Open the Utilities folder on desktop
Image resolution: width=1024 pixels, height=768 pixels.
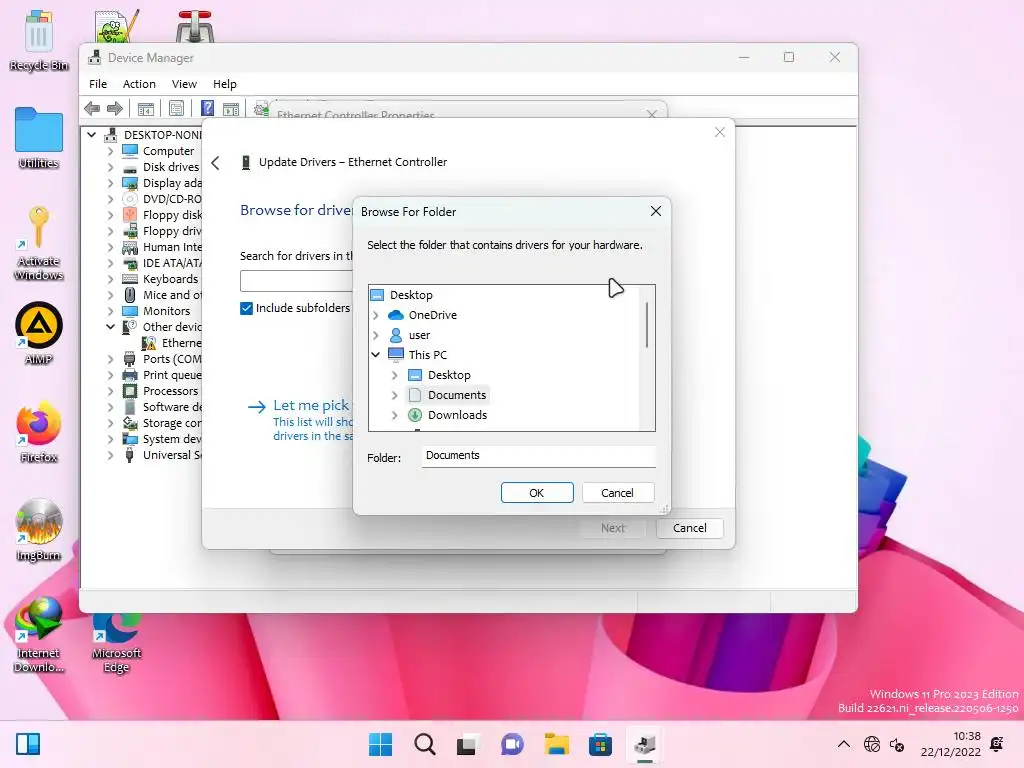pos(39,138)
